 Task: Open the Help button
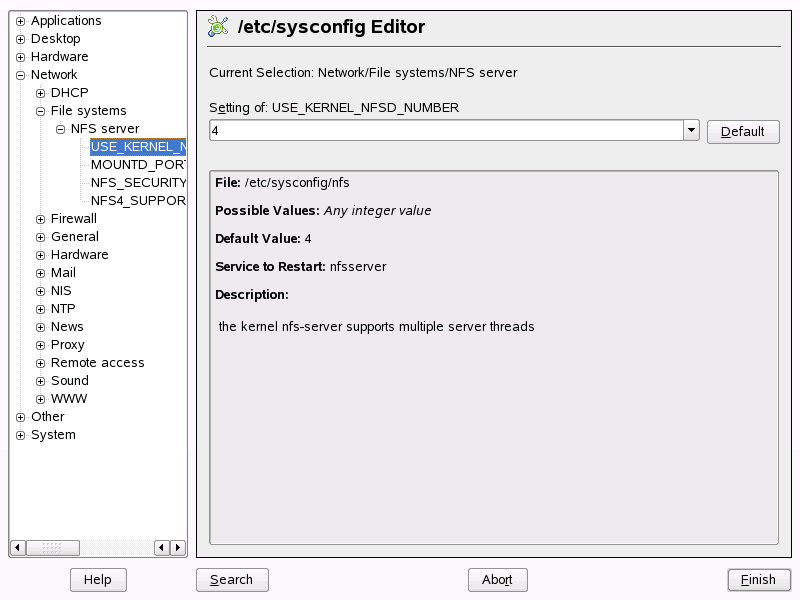click(98, 580)
